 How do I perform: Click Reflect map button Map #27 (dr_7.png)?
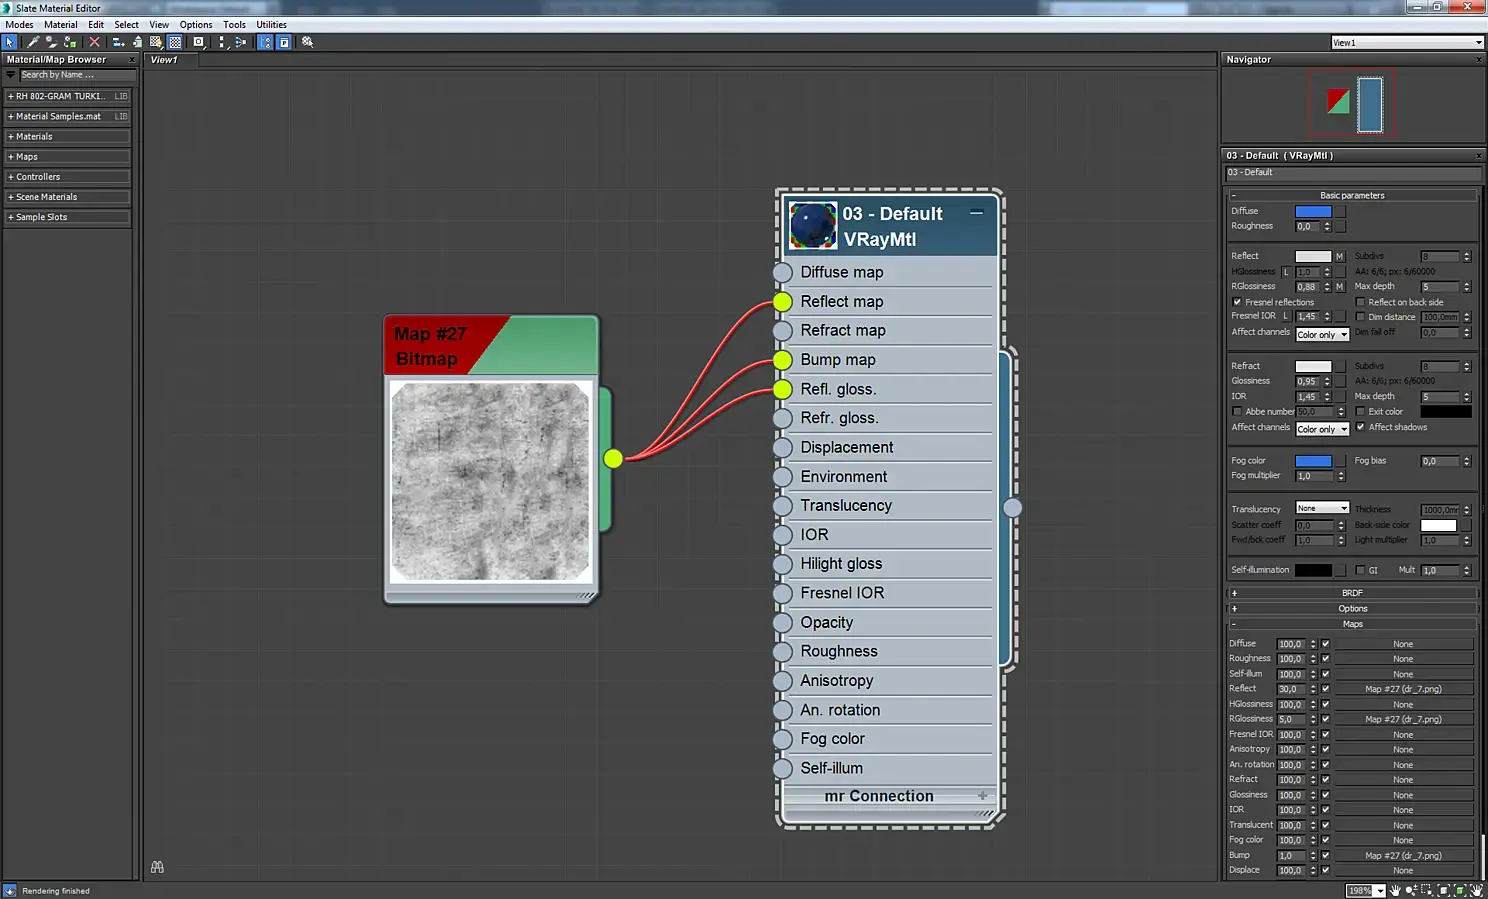click(1403, 689)
